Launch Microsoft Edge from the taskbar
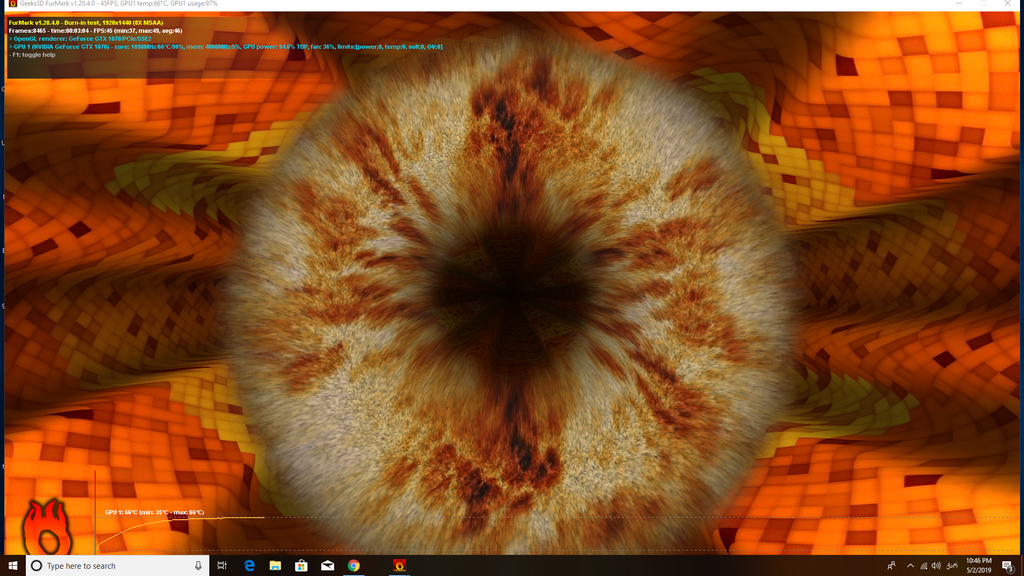Viewport: 1024px width, 576px height. point(250,565)
